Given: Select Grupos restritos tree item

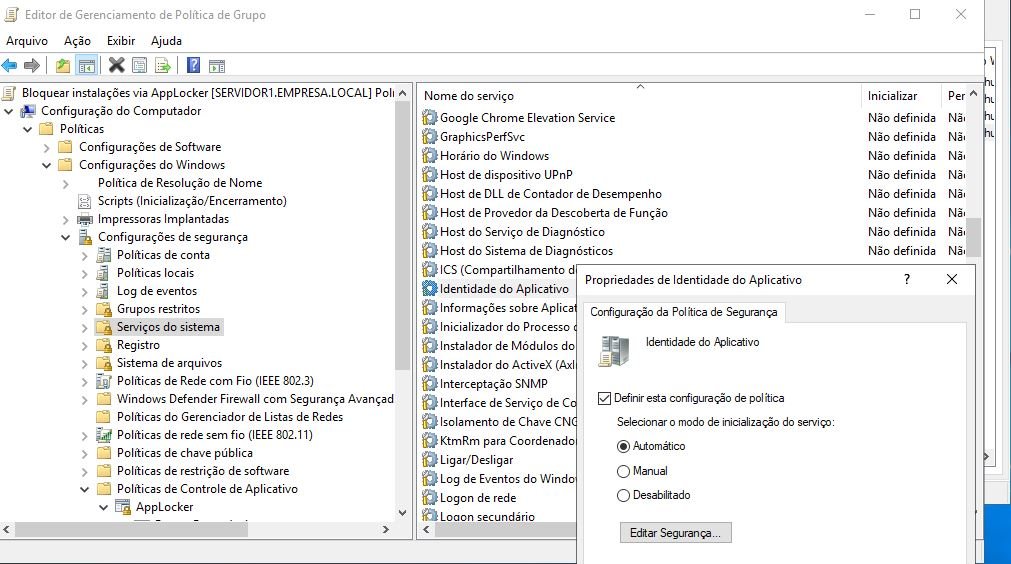Looking at the screenshot, I should click(x=158, y=309).
